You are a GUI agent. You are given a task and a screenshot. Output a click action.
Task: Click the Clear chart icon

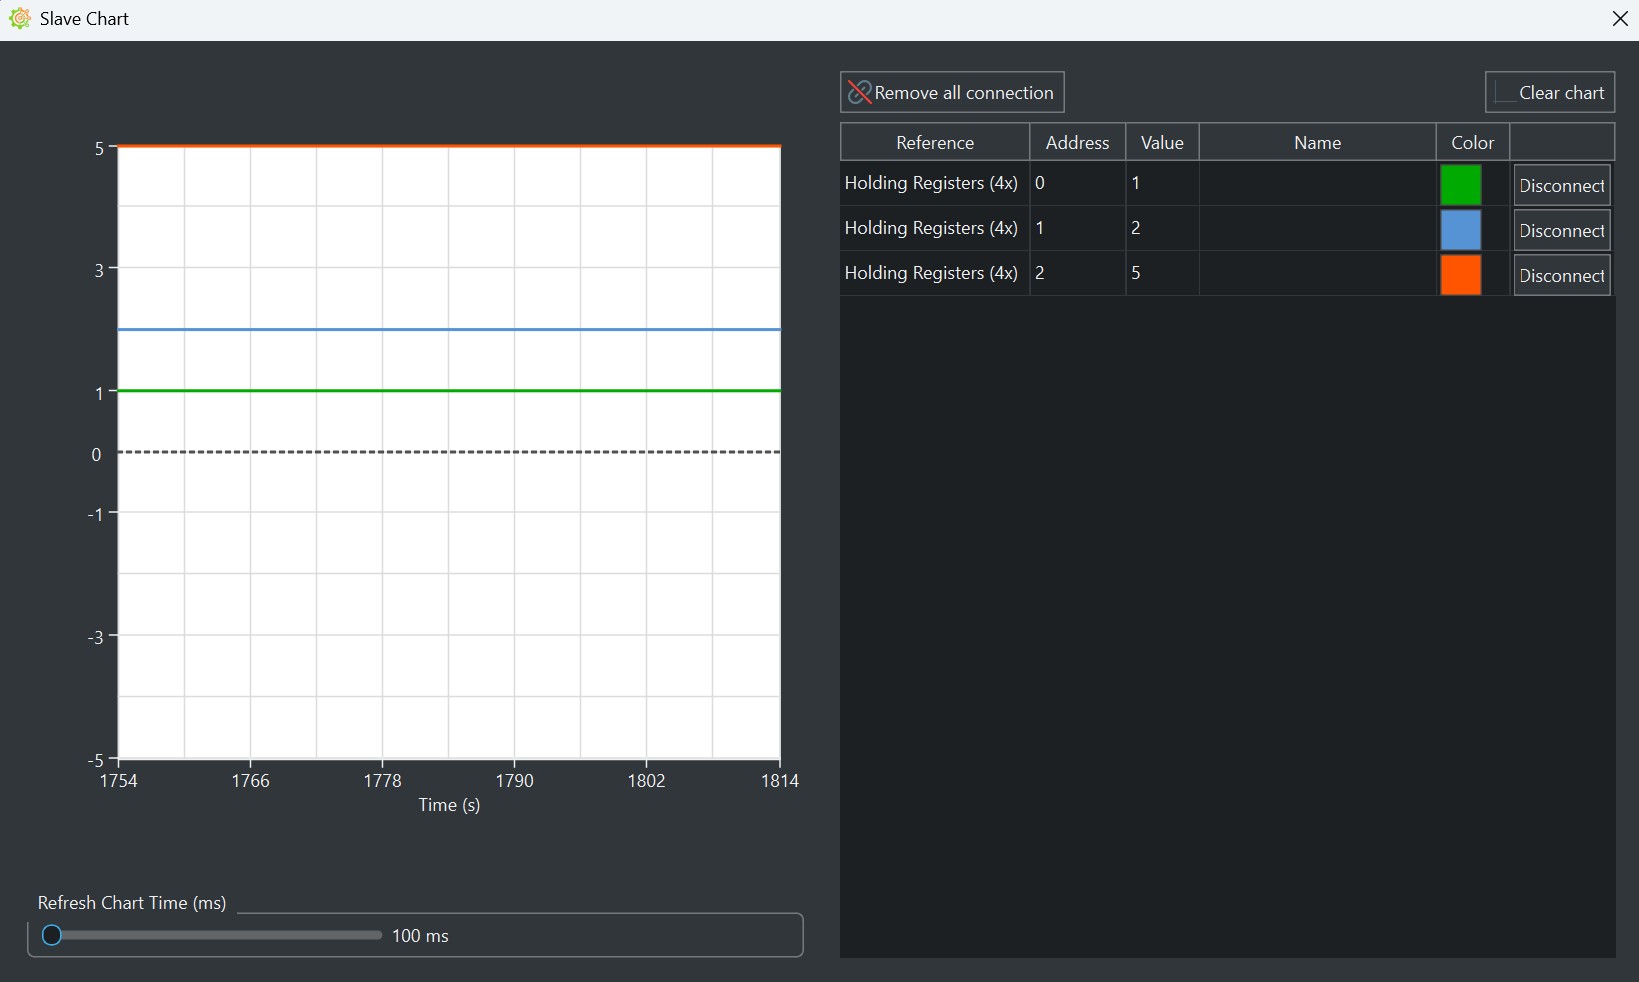[x=1504, y=92]
